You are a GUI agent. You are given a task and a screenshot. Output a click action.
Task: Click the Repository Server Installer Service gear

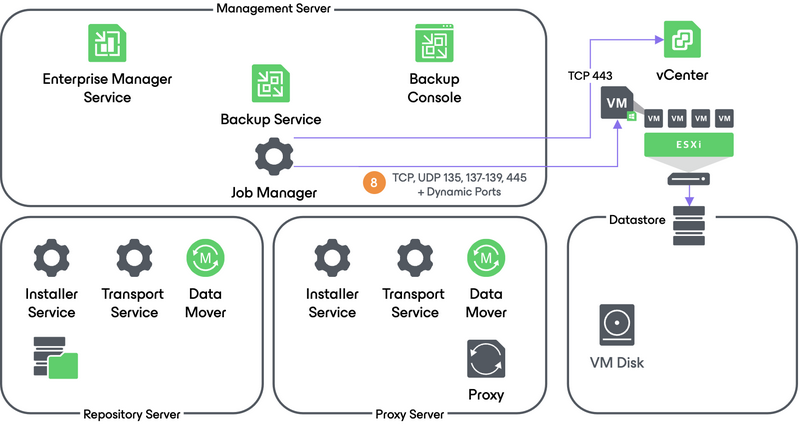(52, 258)
